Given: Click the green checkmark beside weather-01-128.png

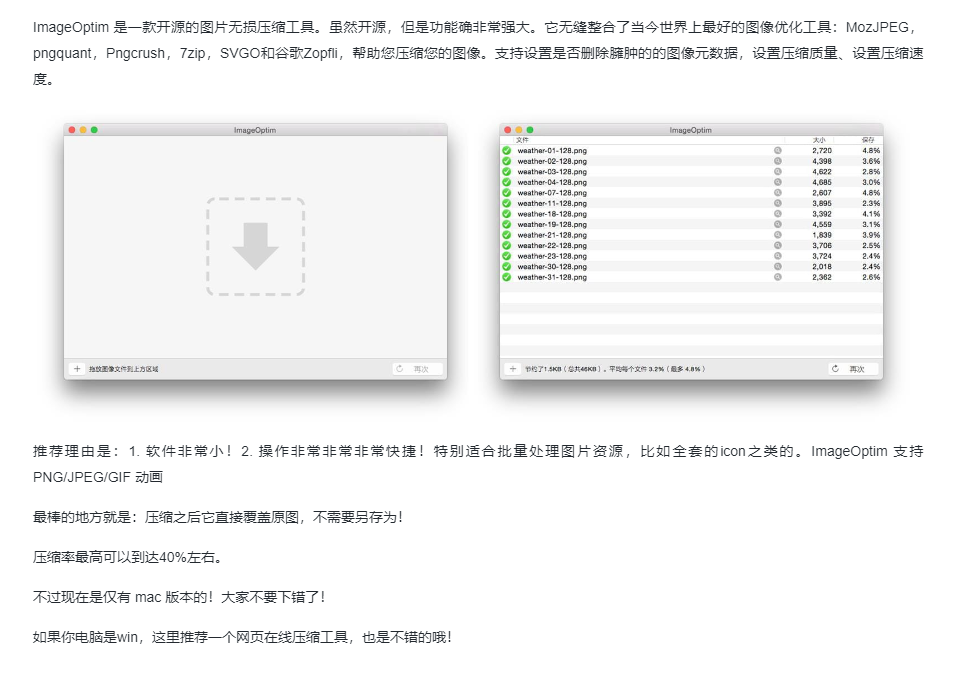Looking at the screenshot, I should pos(507,151).
